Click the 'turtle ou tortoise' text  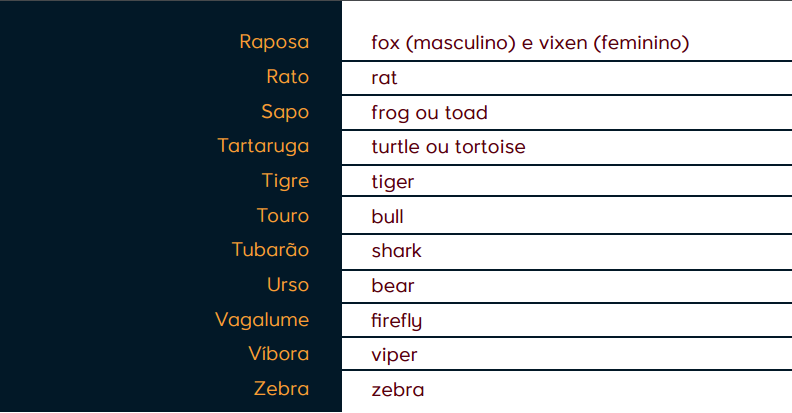pos(448,147)
